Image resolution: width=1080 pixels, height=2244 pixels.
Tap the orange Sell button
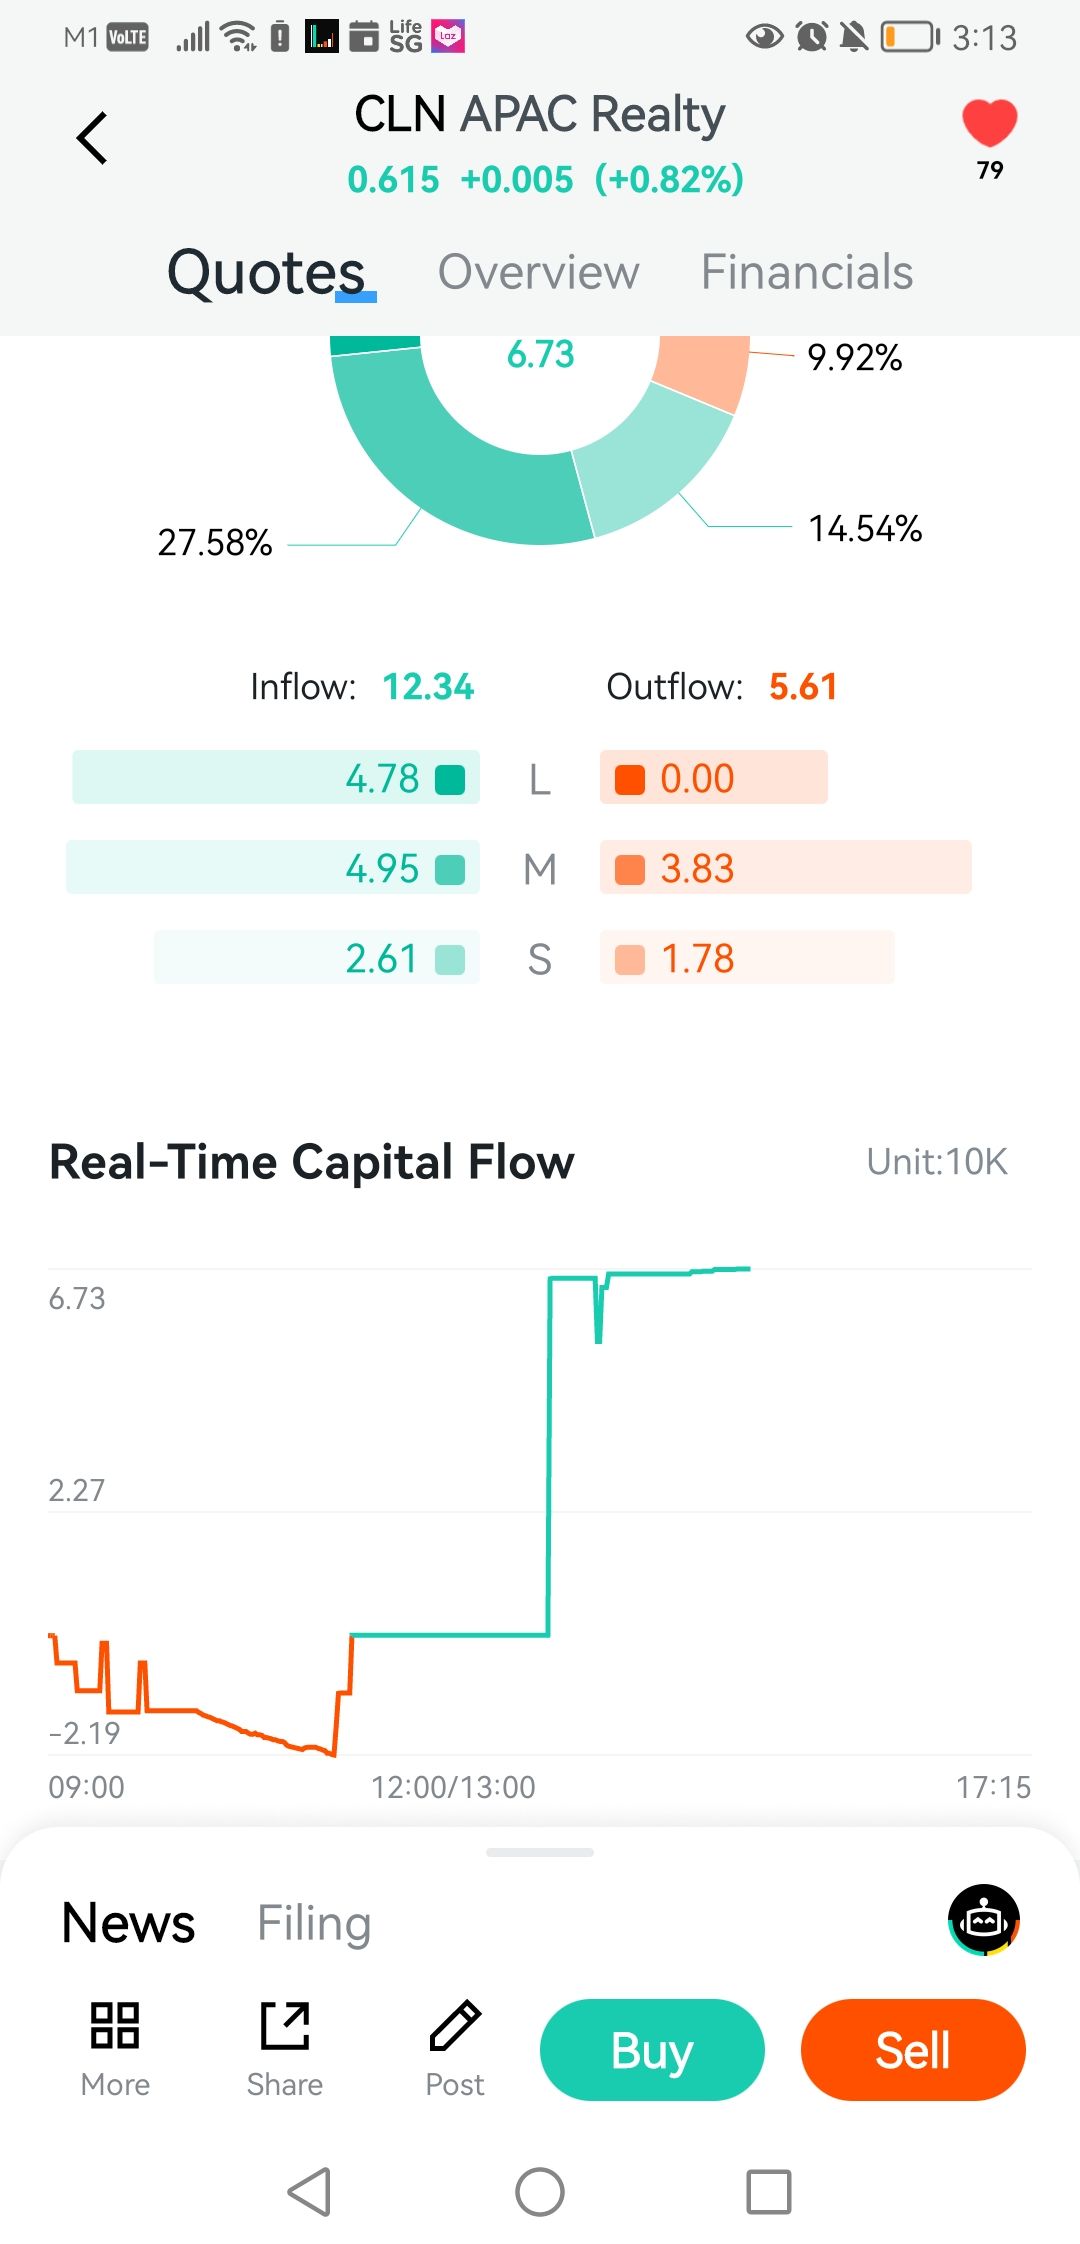click(913, 2050)
